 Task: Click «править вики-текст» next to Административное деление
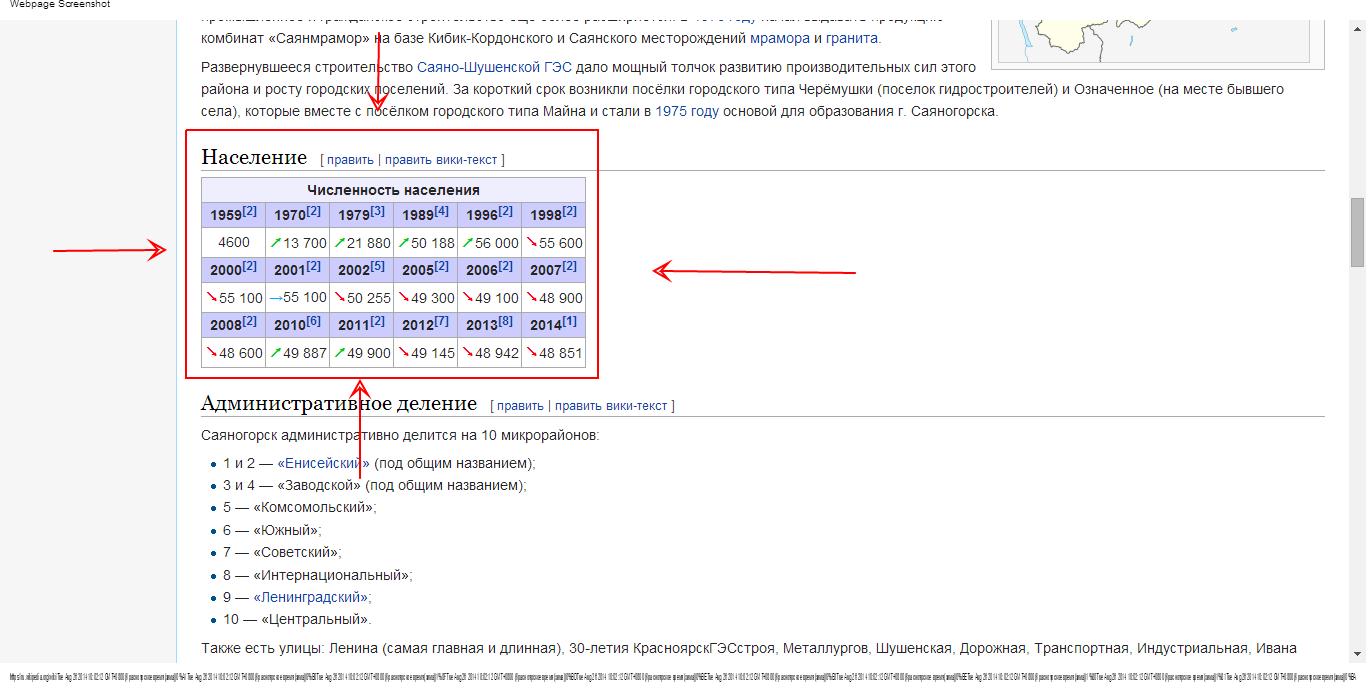[x=612, y=406]
